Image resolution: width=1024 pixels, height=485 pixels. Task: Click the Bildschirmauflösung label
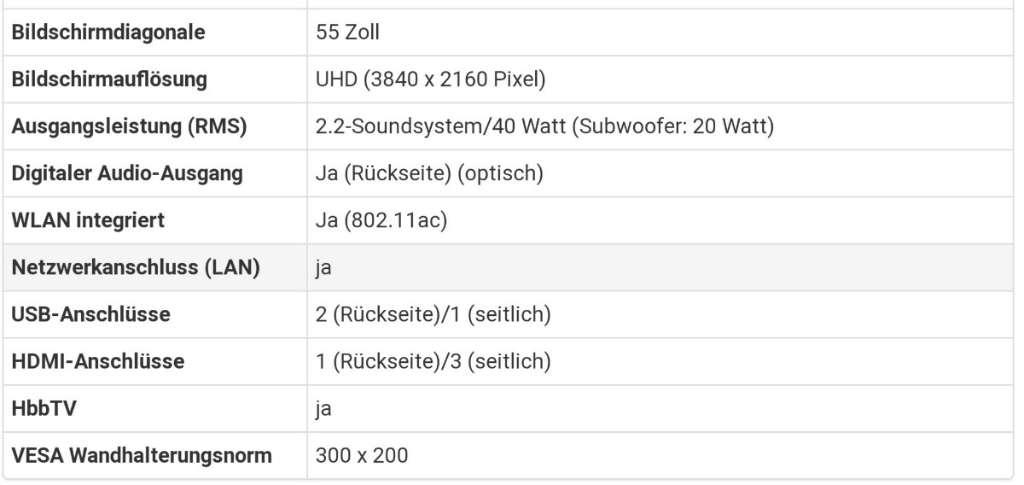click(x=110, y=79)
